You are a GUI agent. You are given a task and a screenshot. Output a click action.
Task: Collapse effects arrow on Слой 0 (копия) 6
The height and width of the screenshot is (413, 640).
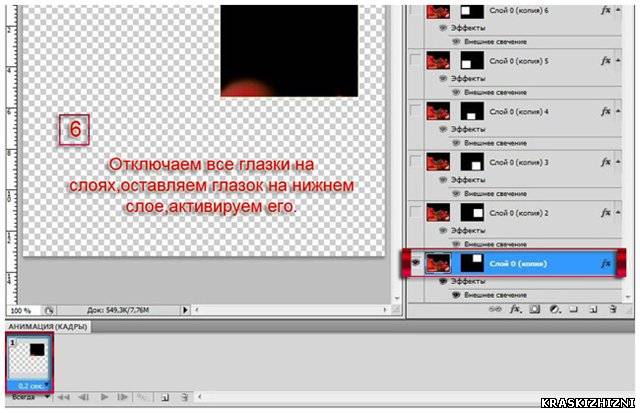coord(618,10)
